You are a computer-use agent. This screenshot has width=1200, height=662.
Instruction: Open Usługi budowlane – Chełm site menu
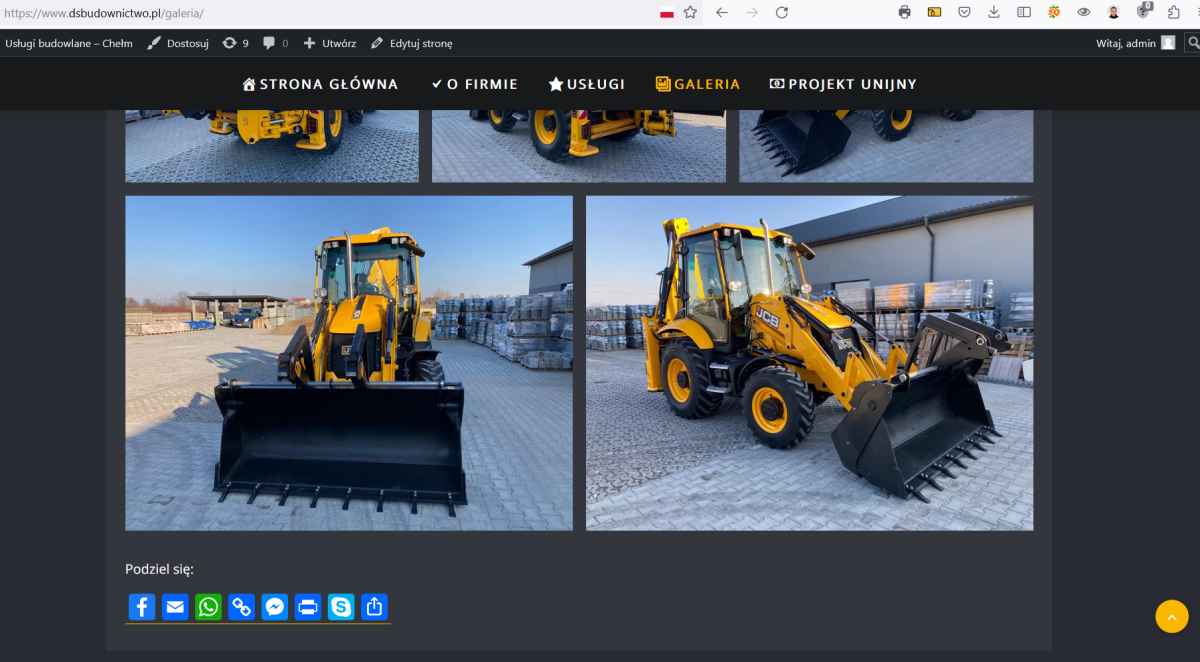click(x=69, y=43)
